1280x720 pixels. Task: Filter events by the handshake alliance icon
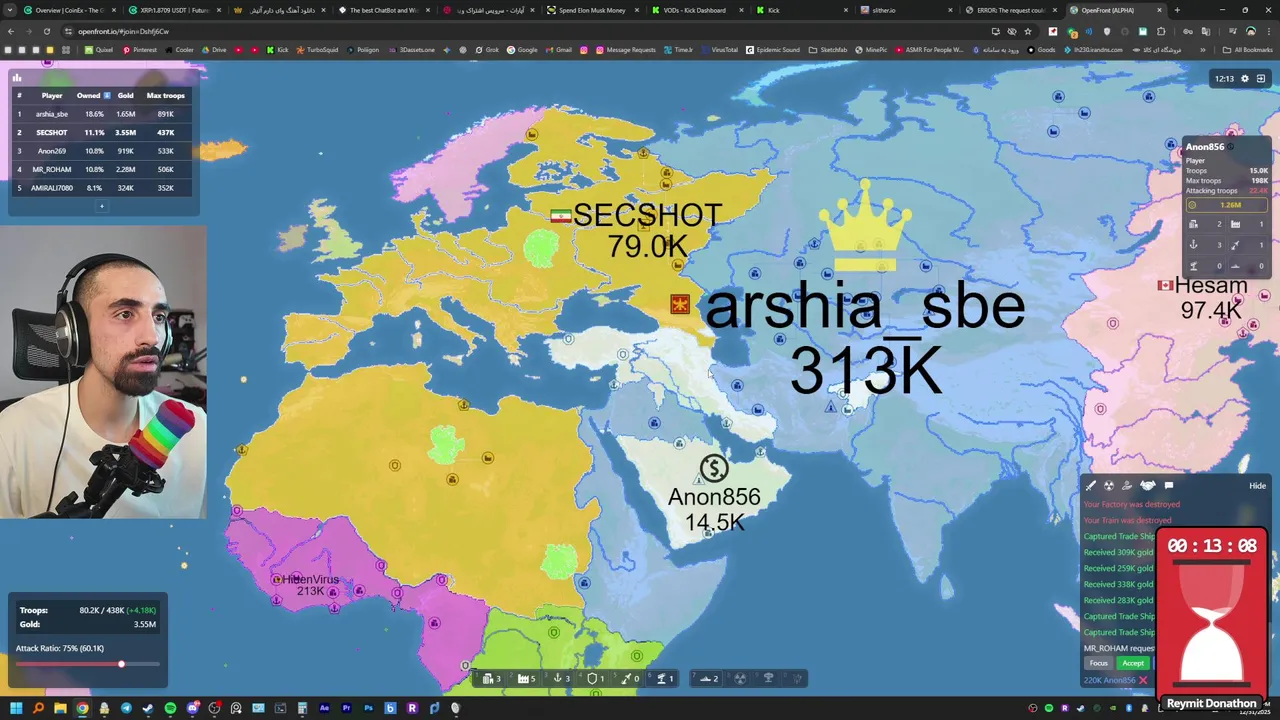click(x=1148, y=486)
